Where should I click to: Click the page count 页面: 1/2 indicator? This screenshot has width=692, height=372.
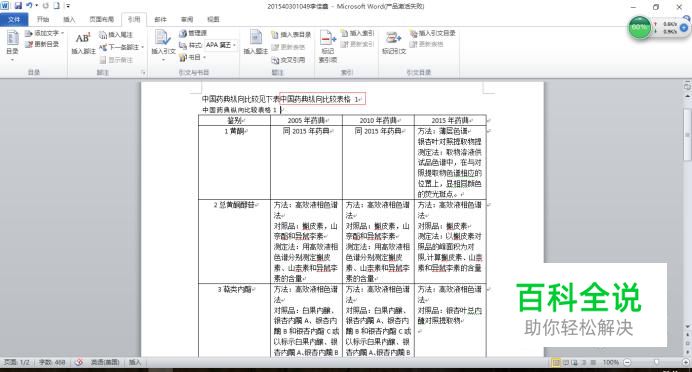[17, 362]
